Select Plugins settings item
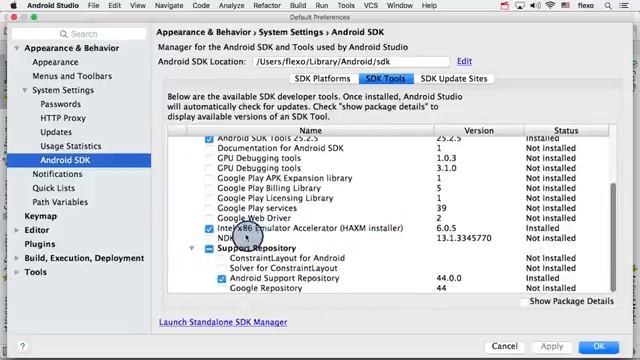This screenshot has width=640, height=360. click(40, 244)
